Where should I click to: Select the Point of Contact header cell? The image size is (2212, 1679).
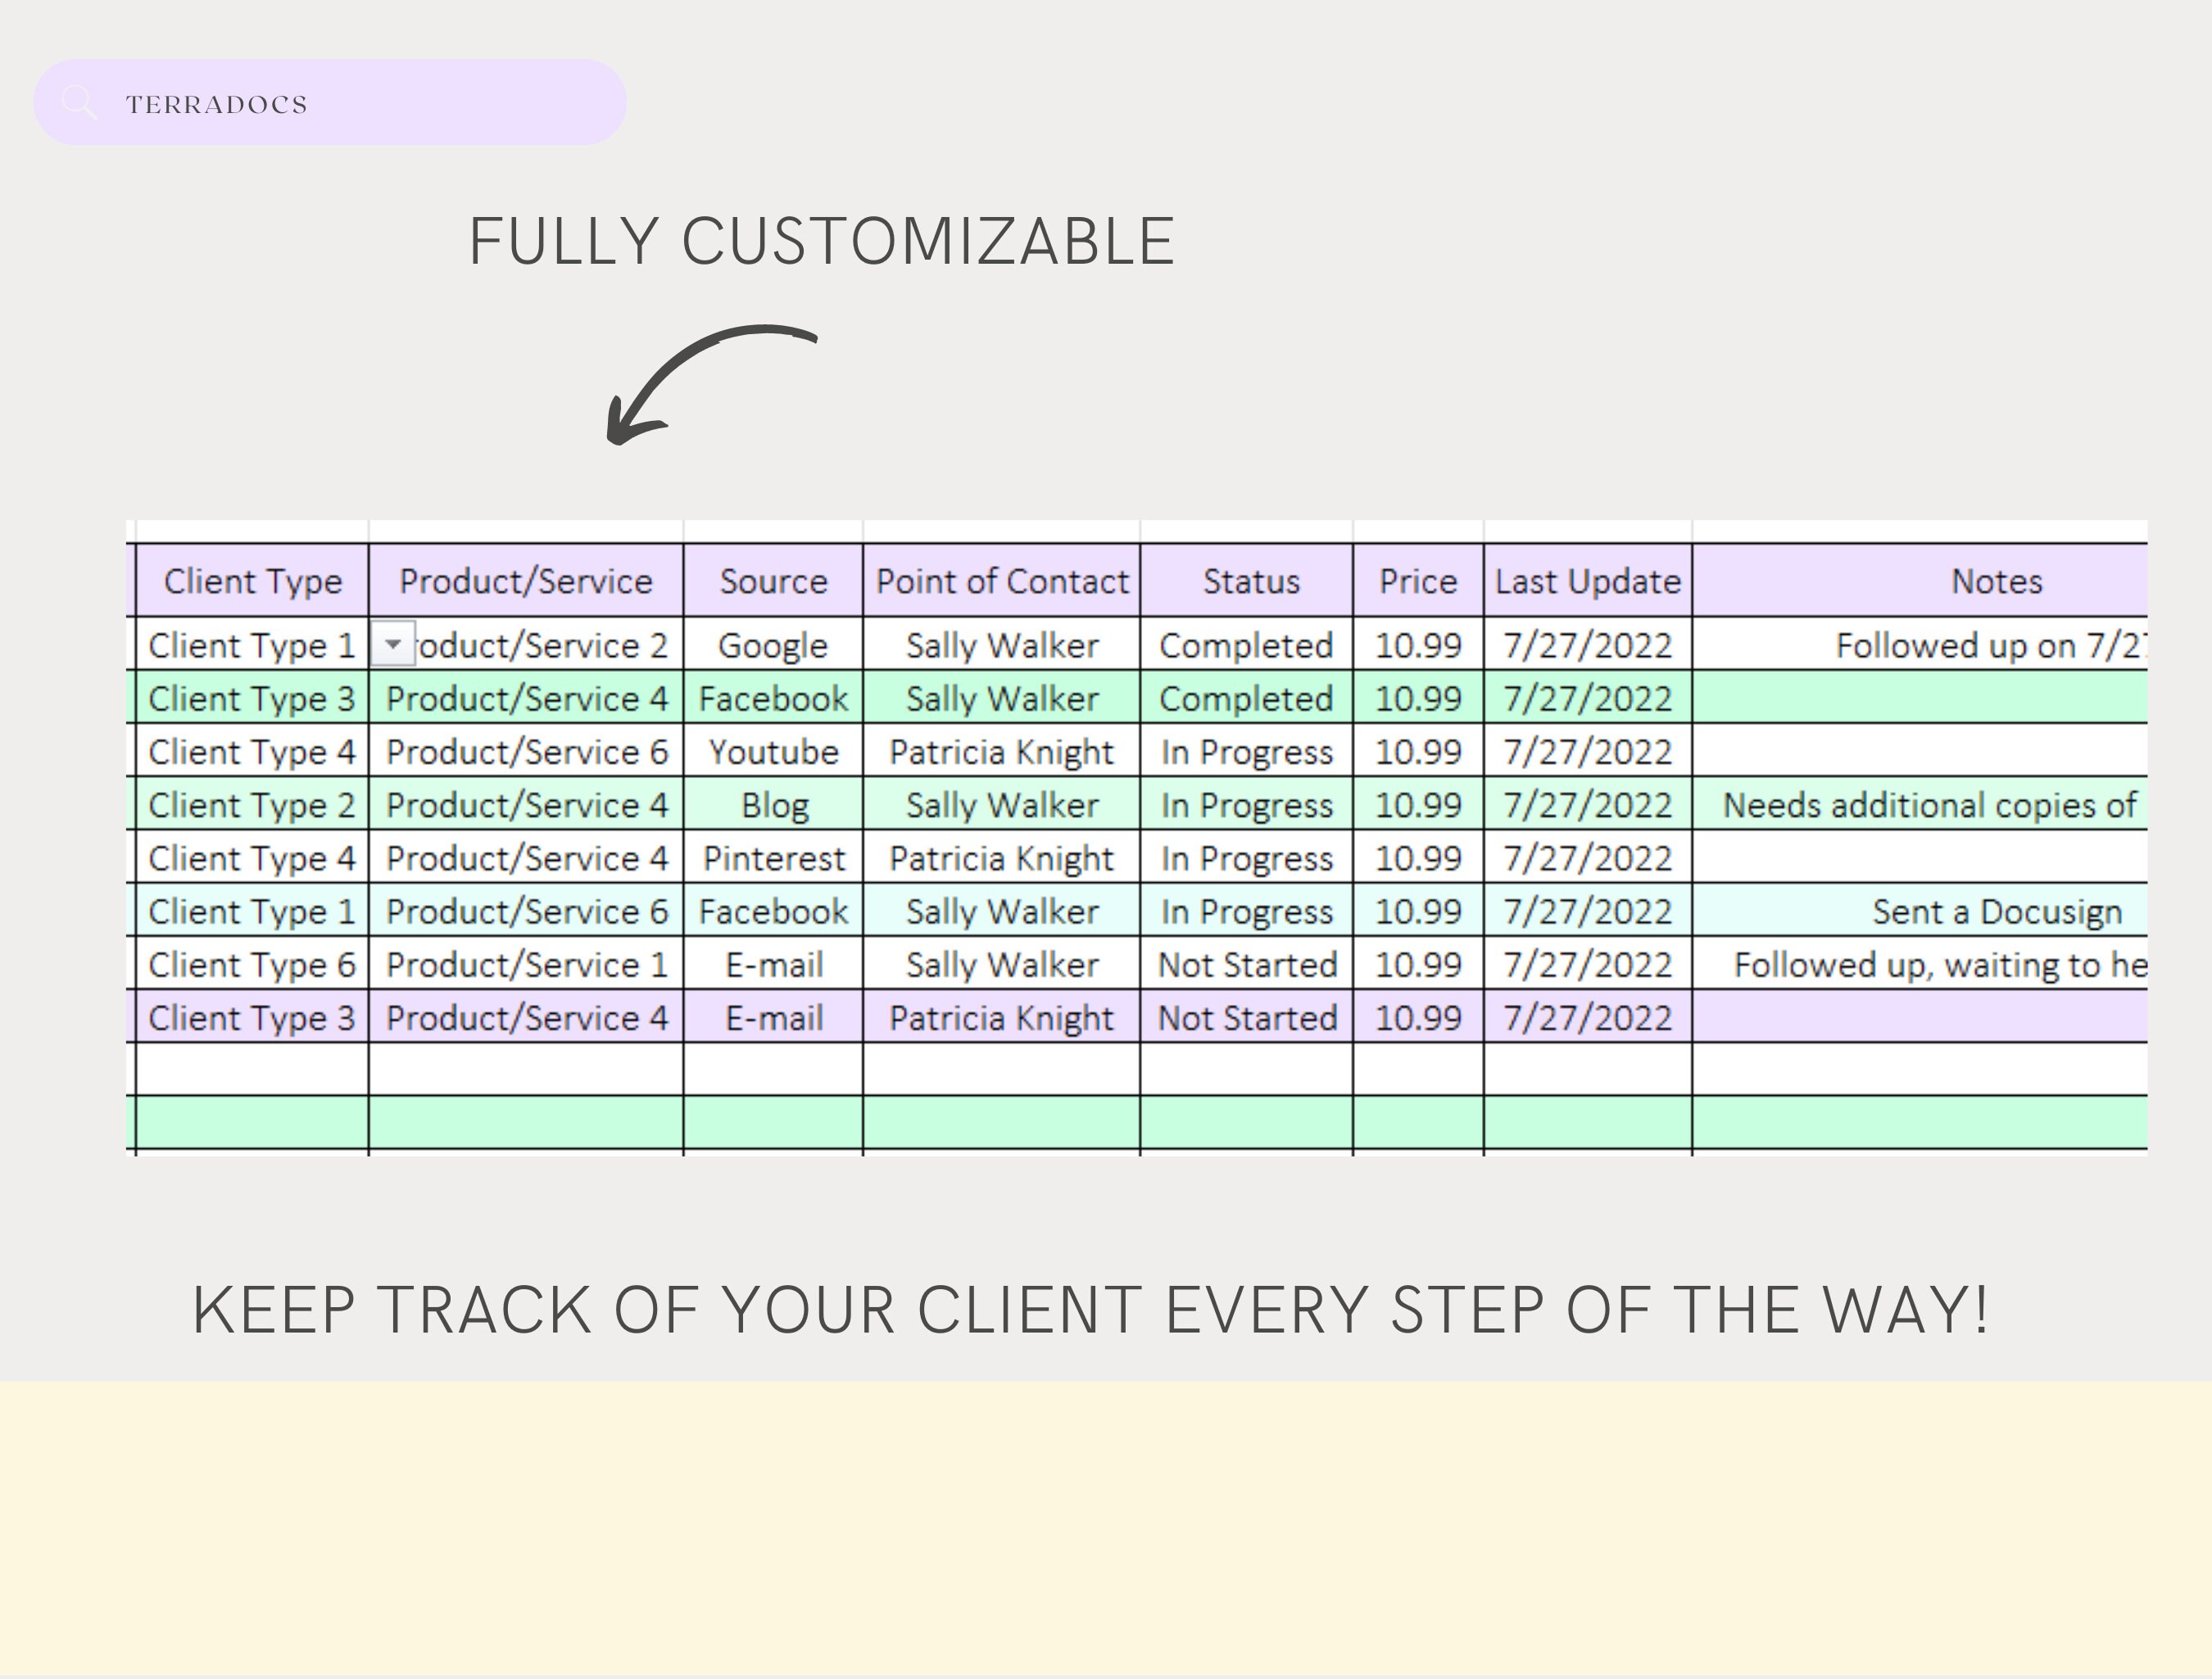[1001, 581]
